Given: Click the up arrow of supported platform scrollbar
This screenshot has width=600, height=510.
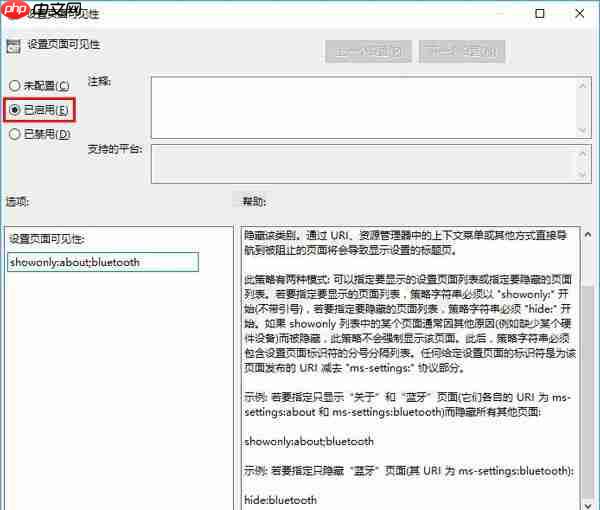Looking at the screenshot, I should pyautogui.click(x=583, y=153).
